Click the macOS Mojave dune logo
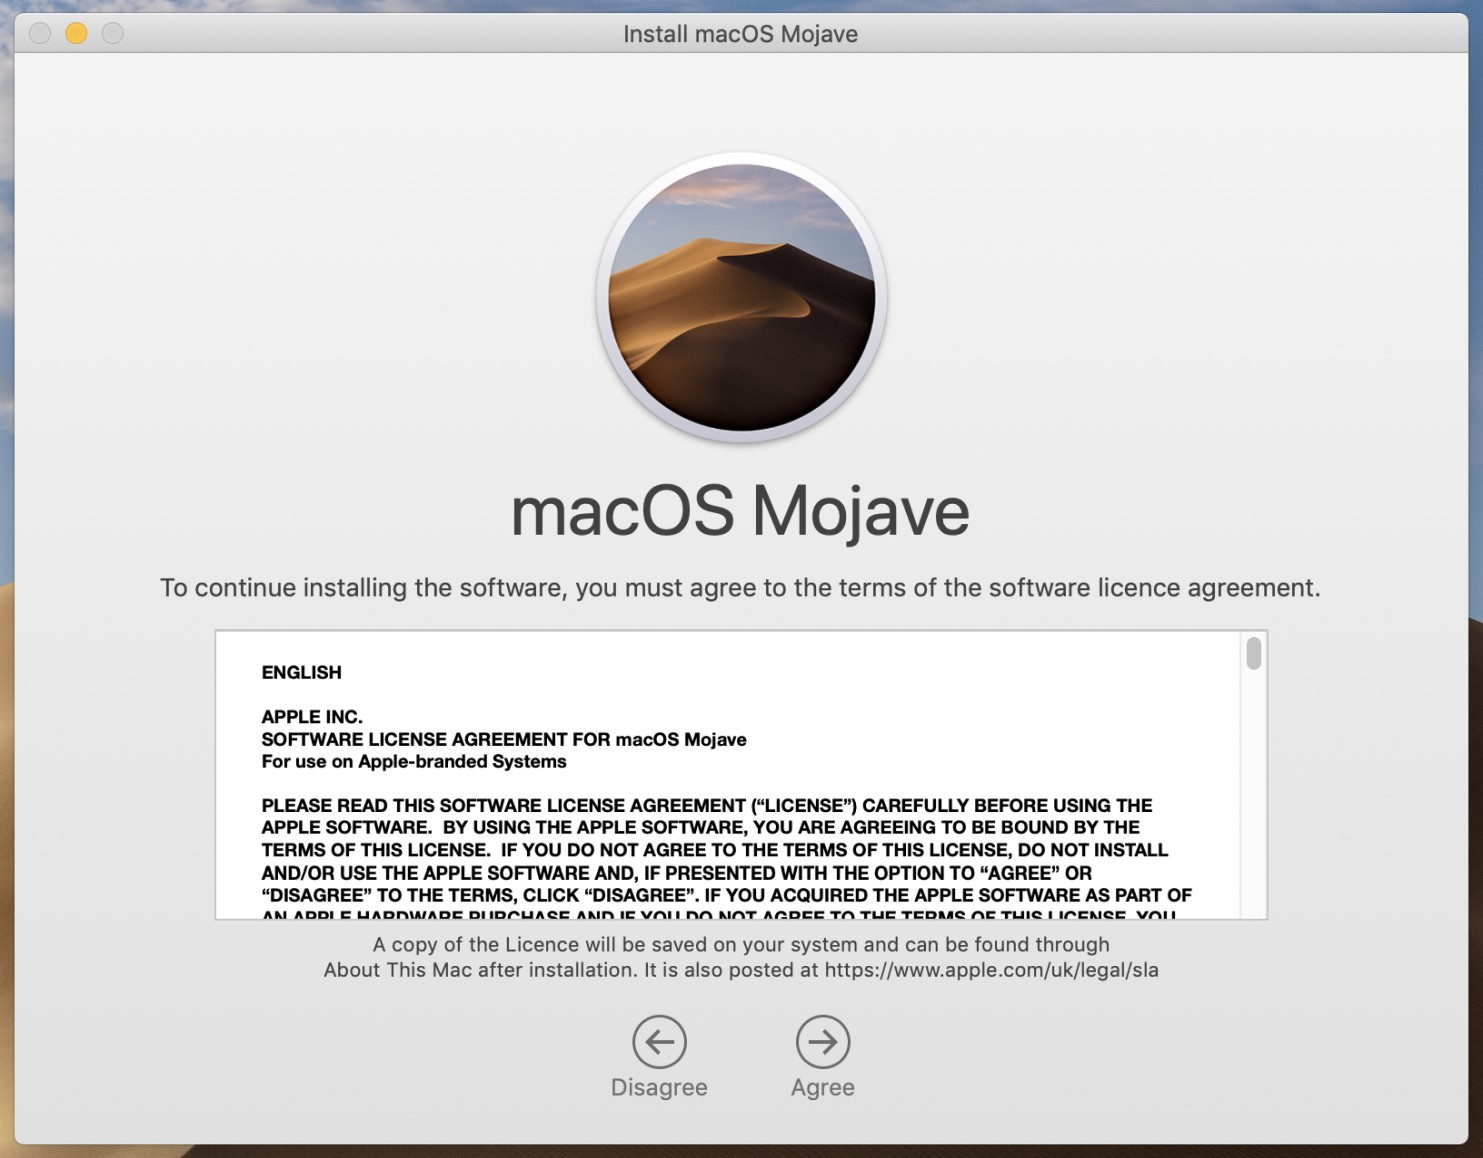The width and height of the screenshot is (1483, 1158). pyautogui.click(x=741, y=298)
